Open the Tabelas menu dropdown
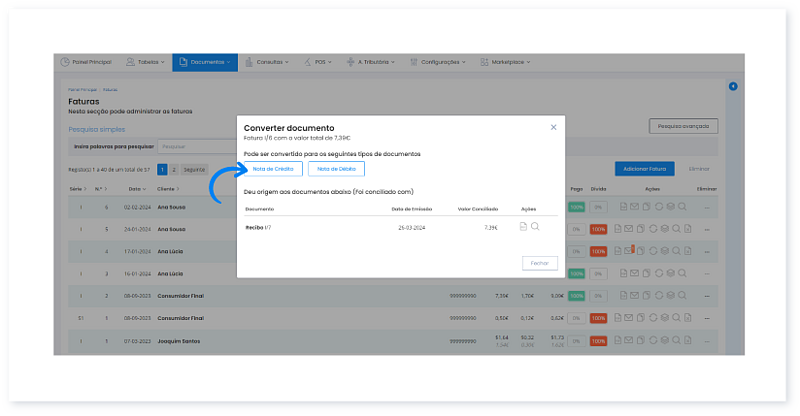The width and height of the screenshot is (800, 416). (146, 62)
